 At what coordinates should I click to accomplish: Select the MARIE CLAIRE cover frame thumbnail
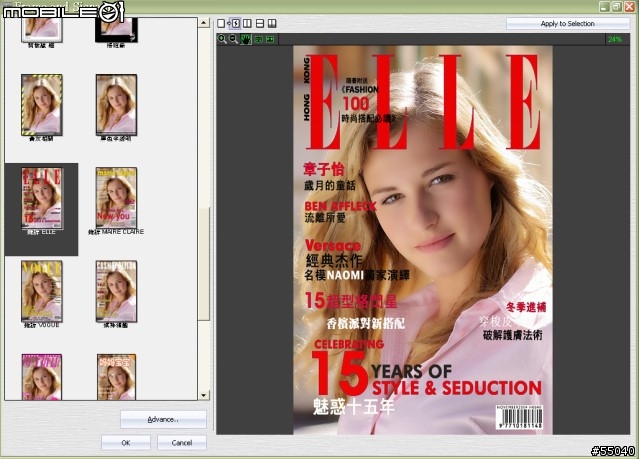pyautogui.click(x=116, y=198)
